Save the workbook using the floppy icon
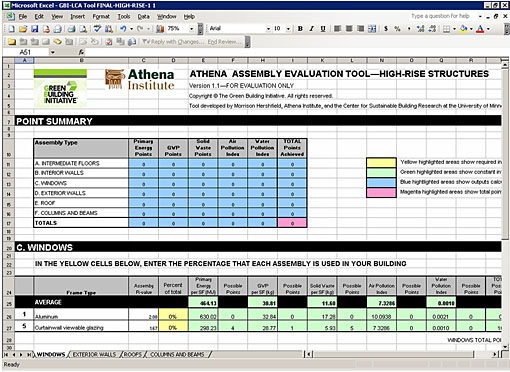The height and width of the screenshot is (372, 510). (x=34, y=29)
